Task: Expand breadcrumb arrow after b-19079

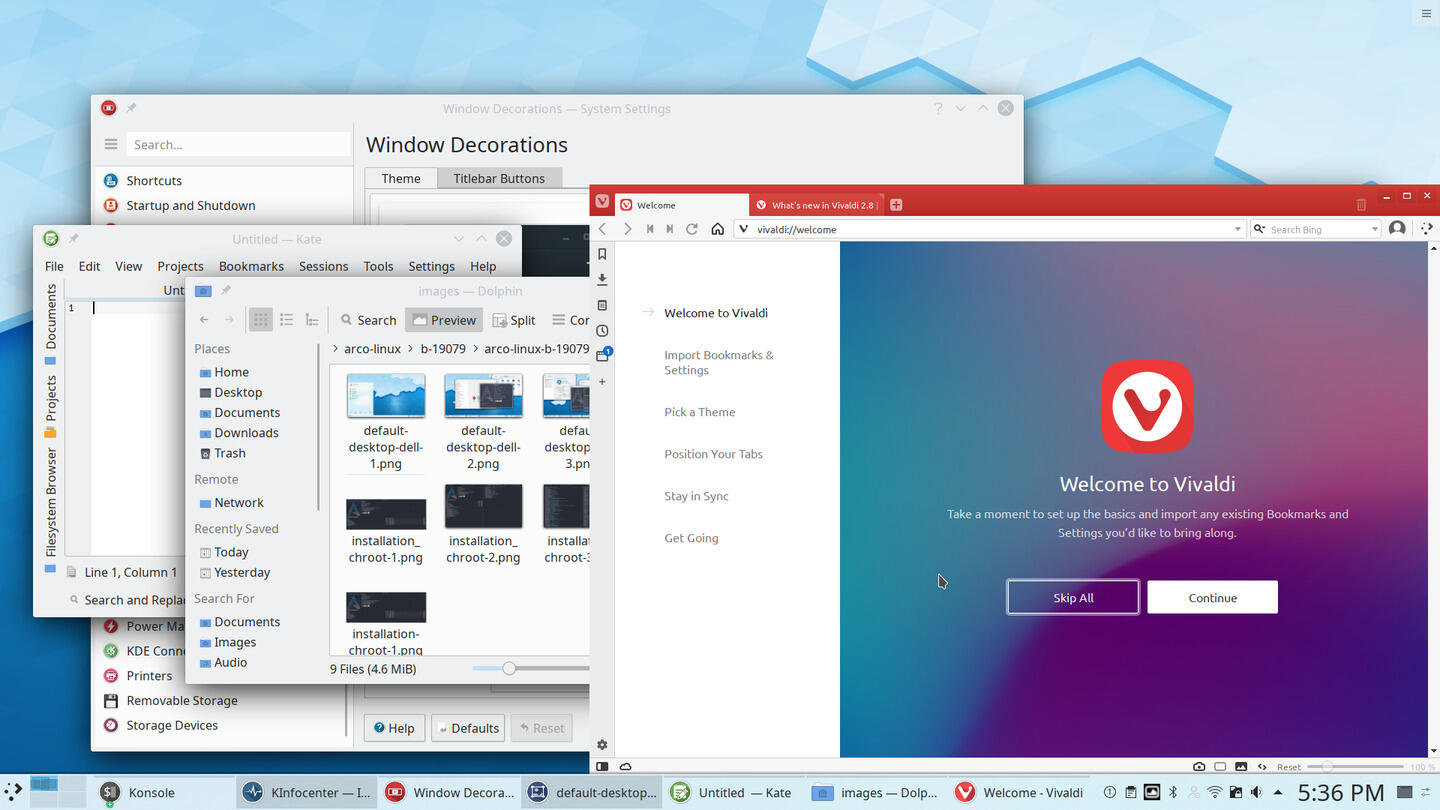Action: click(x=475, y=349)
